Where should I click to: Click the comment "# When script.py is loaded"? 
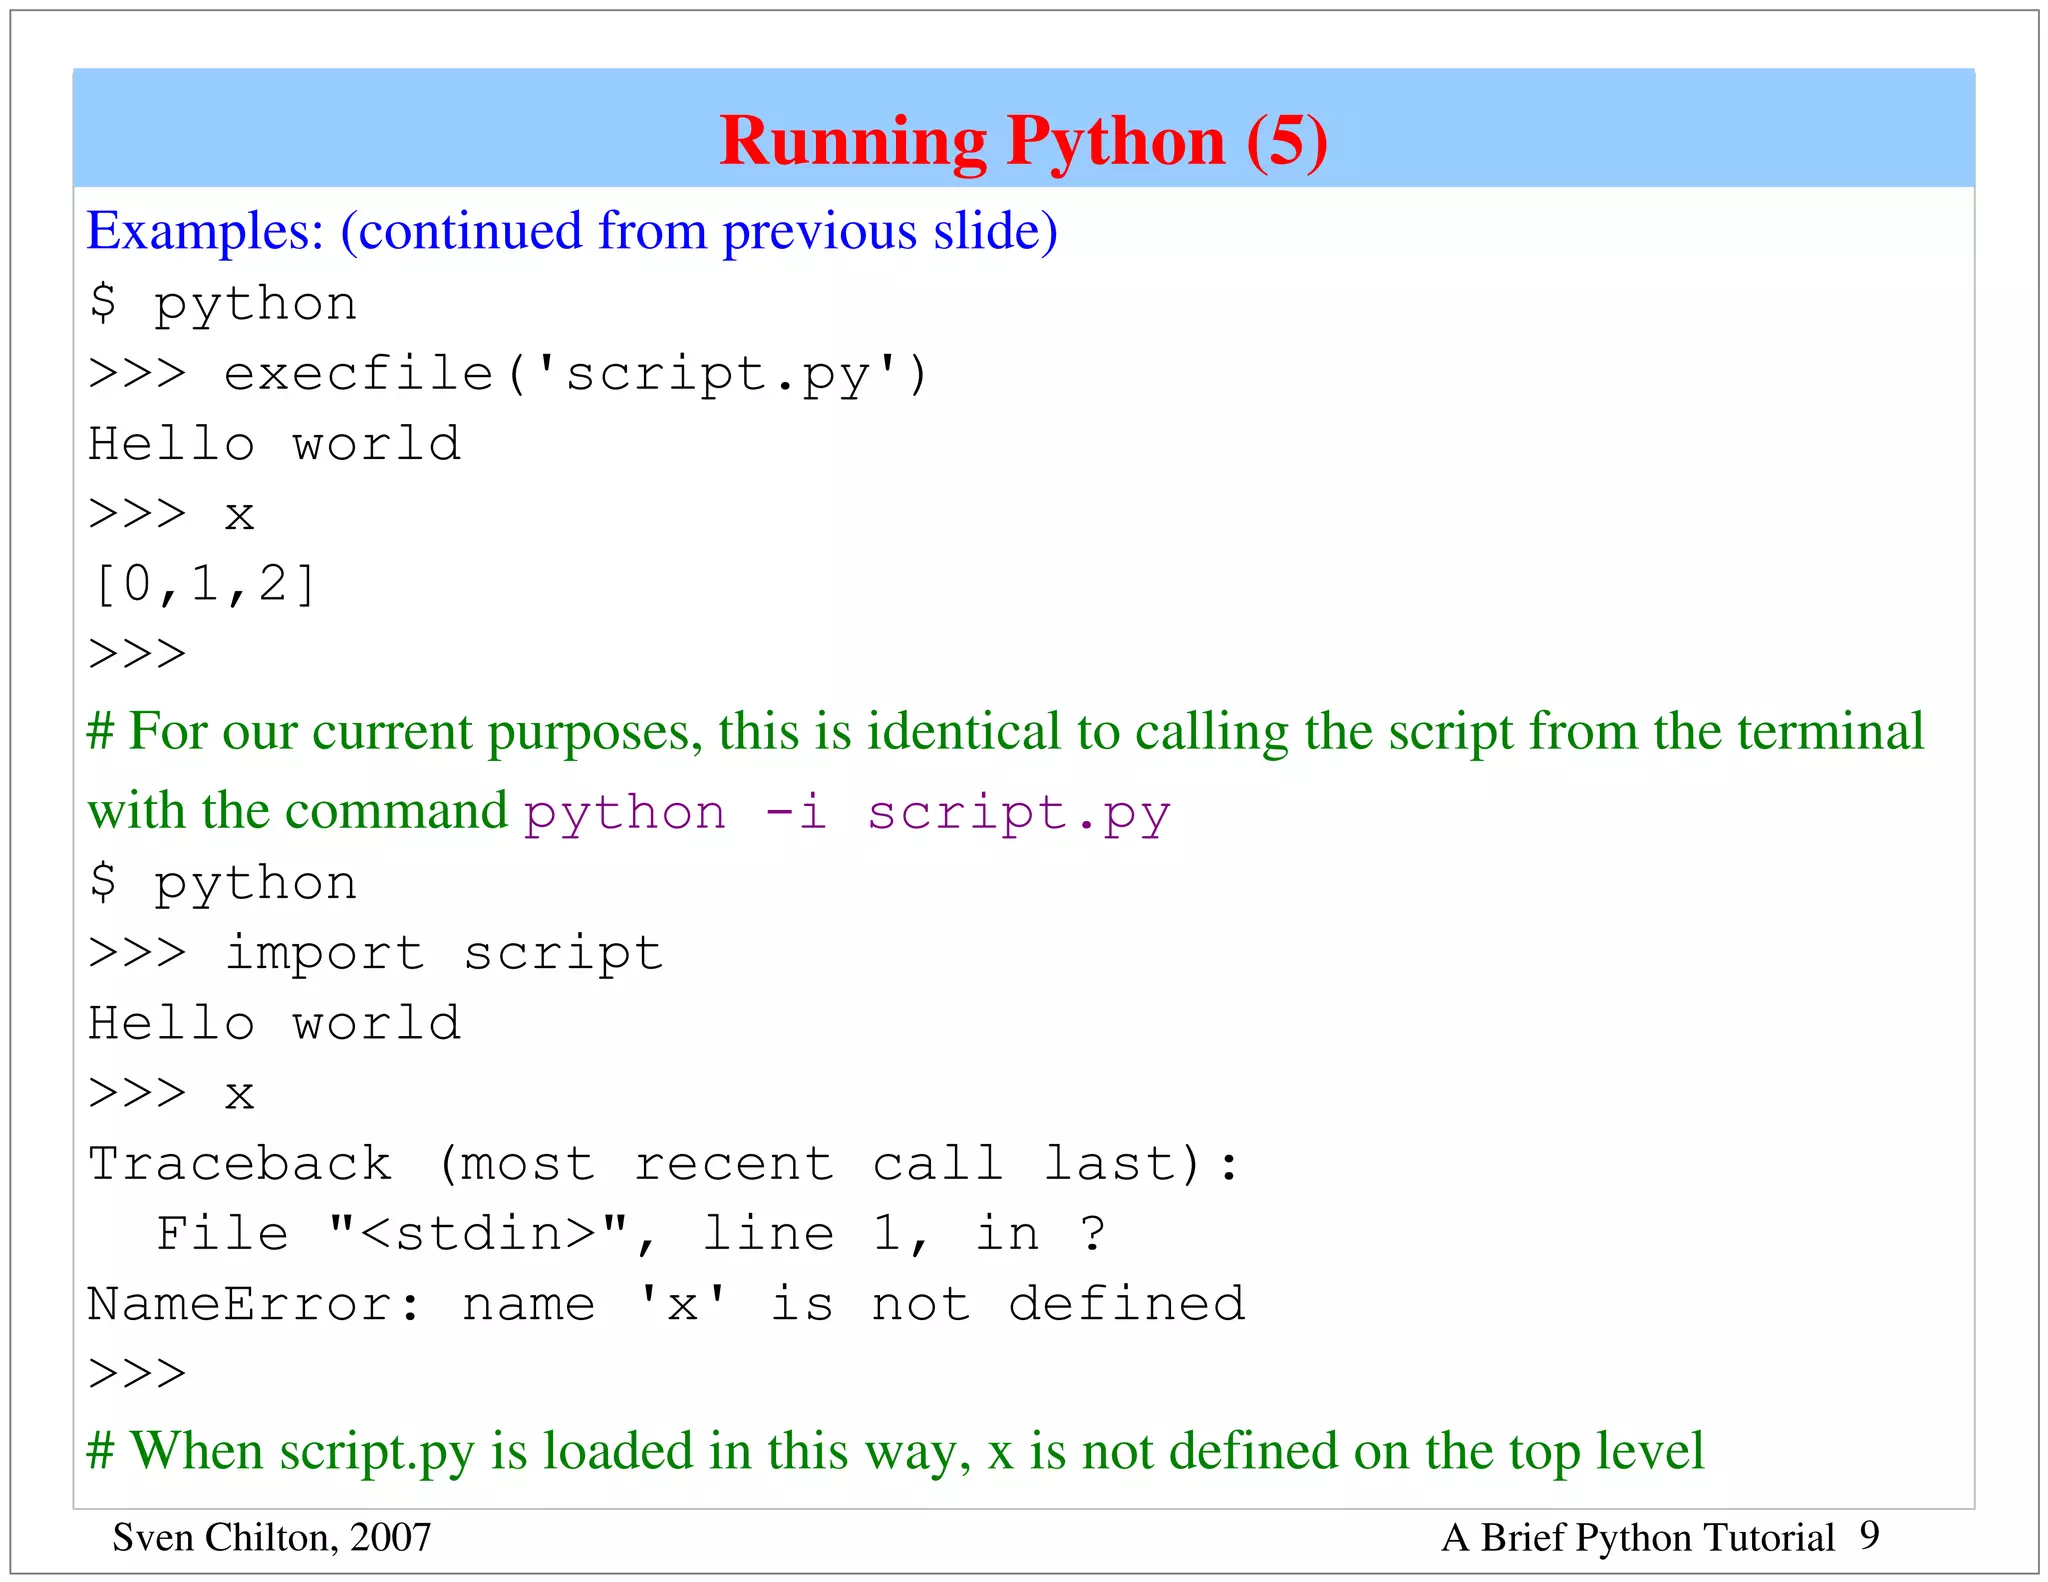[895, 1452]
